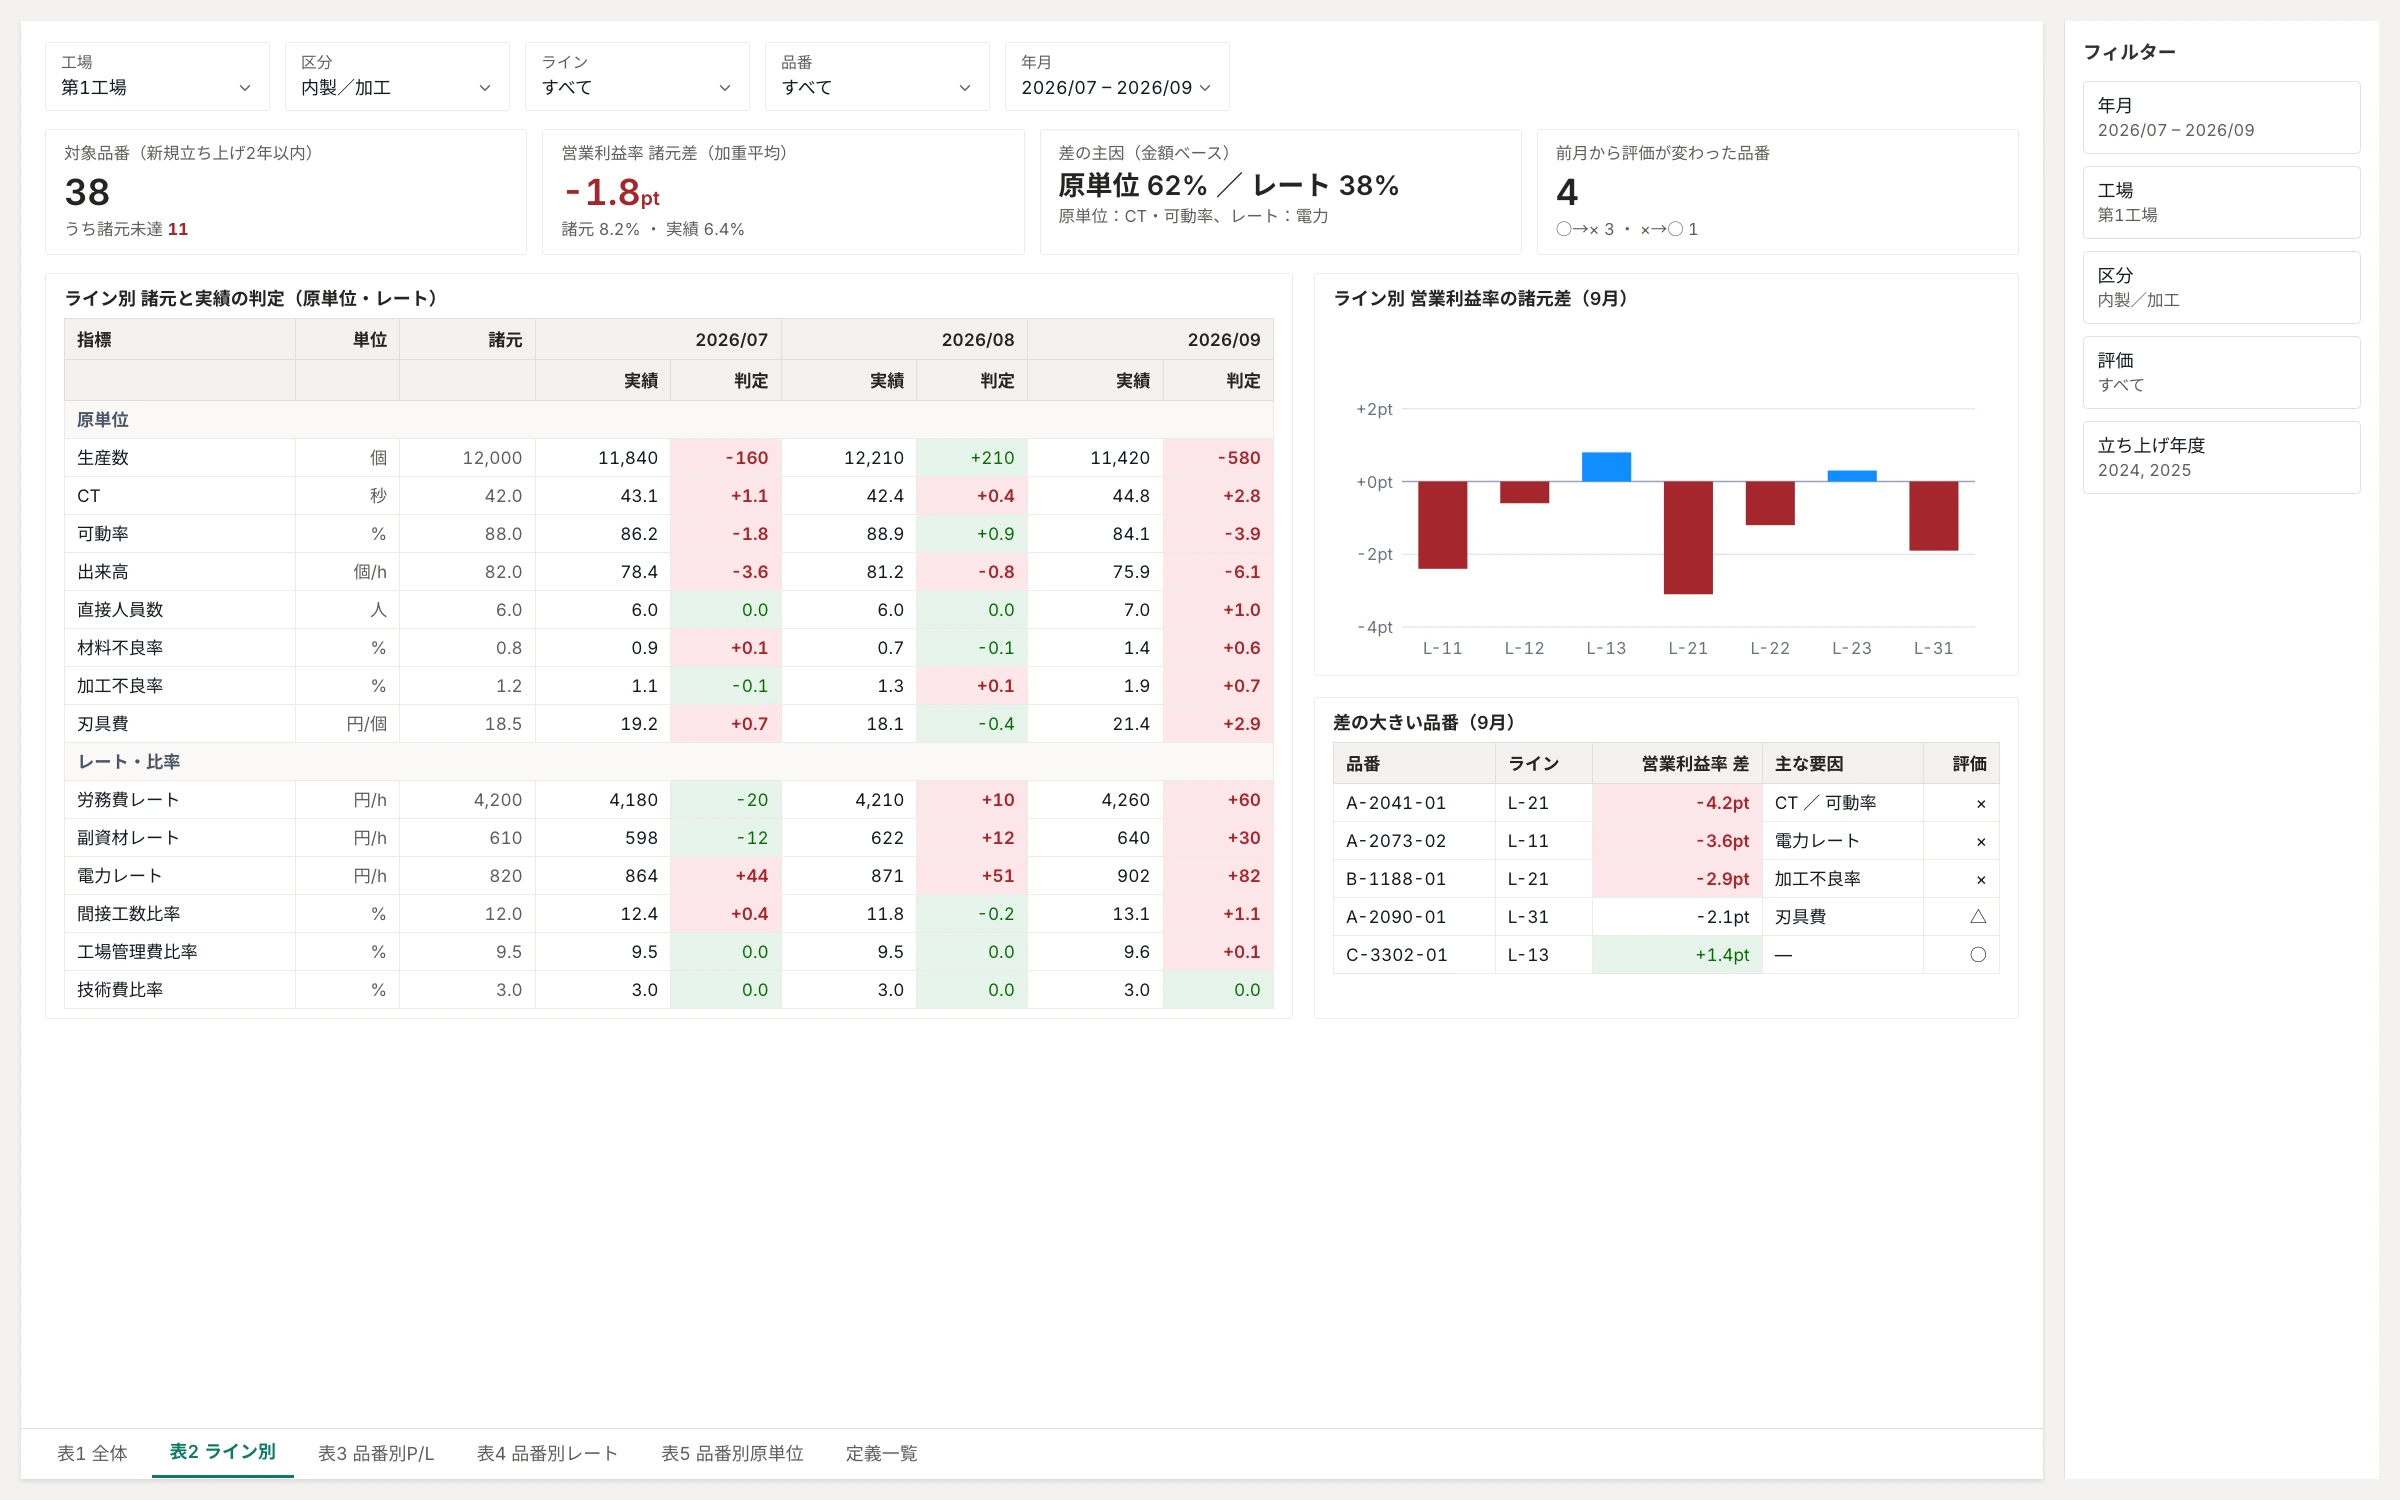Click the △ rating icon for A-2090-01
Image resolution: width=2400 pixels, height=1500 pixels.
1978,916
